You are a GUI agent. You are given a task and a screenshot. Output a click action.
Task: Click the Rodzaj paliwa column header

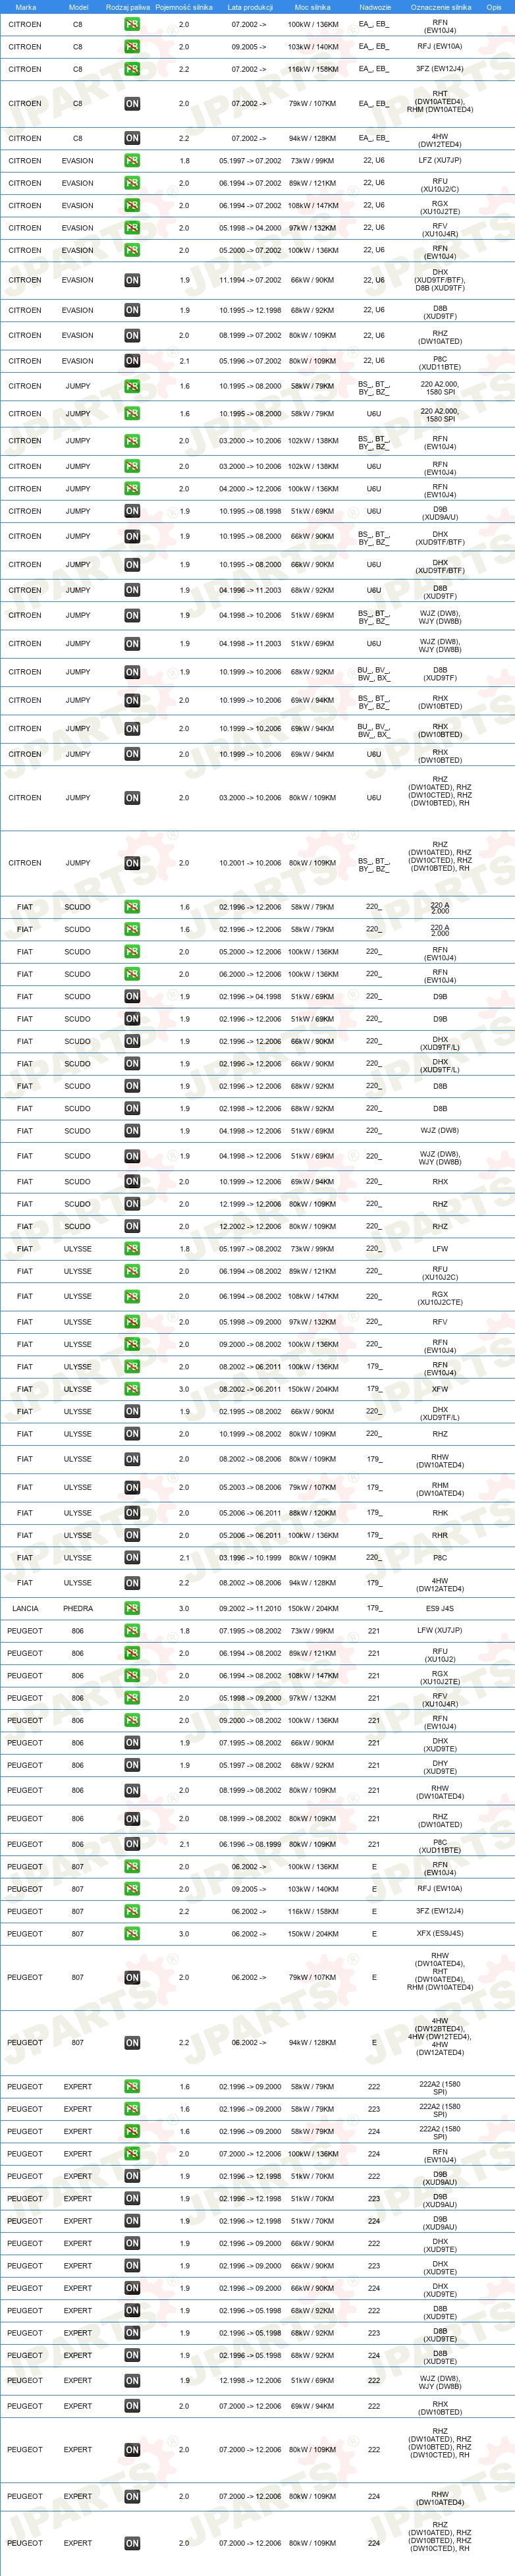point(128,7)
